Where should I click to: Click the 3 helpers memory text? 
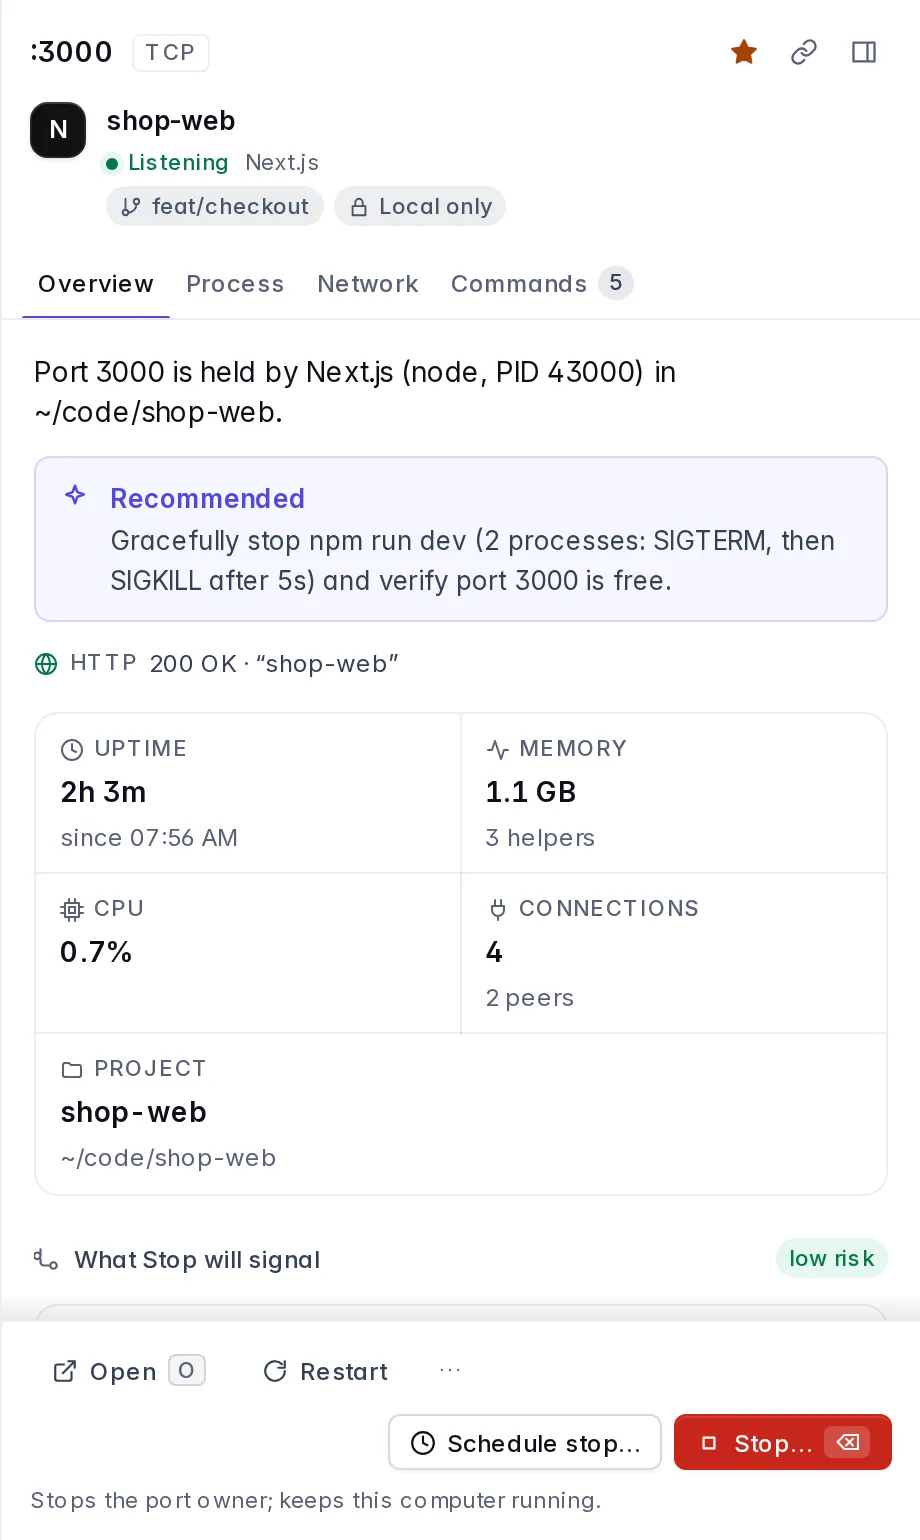540,838
